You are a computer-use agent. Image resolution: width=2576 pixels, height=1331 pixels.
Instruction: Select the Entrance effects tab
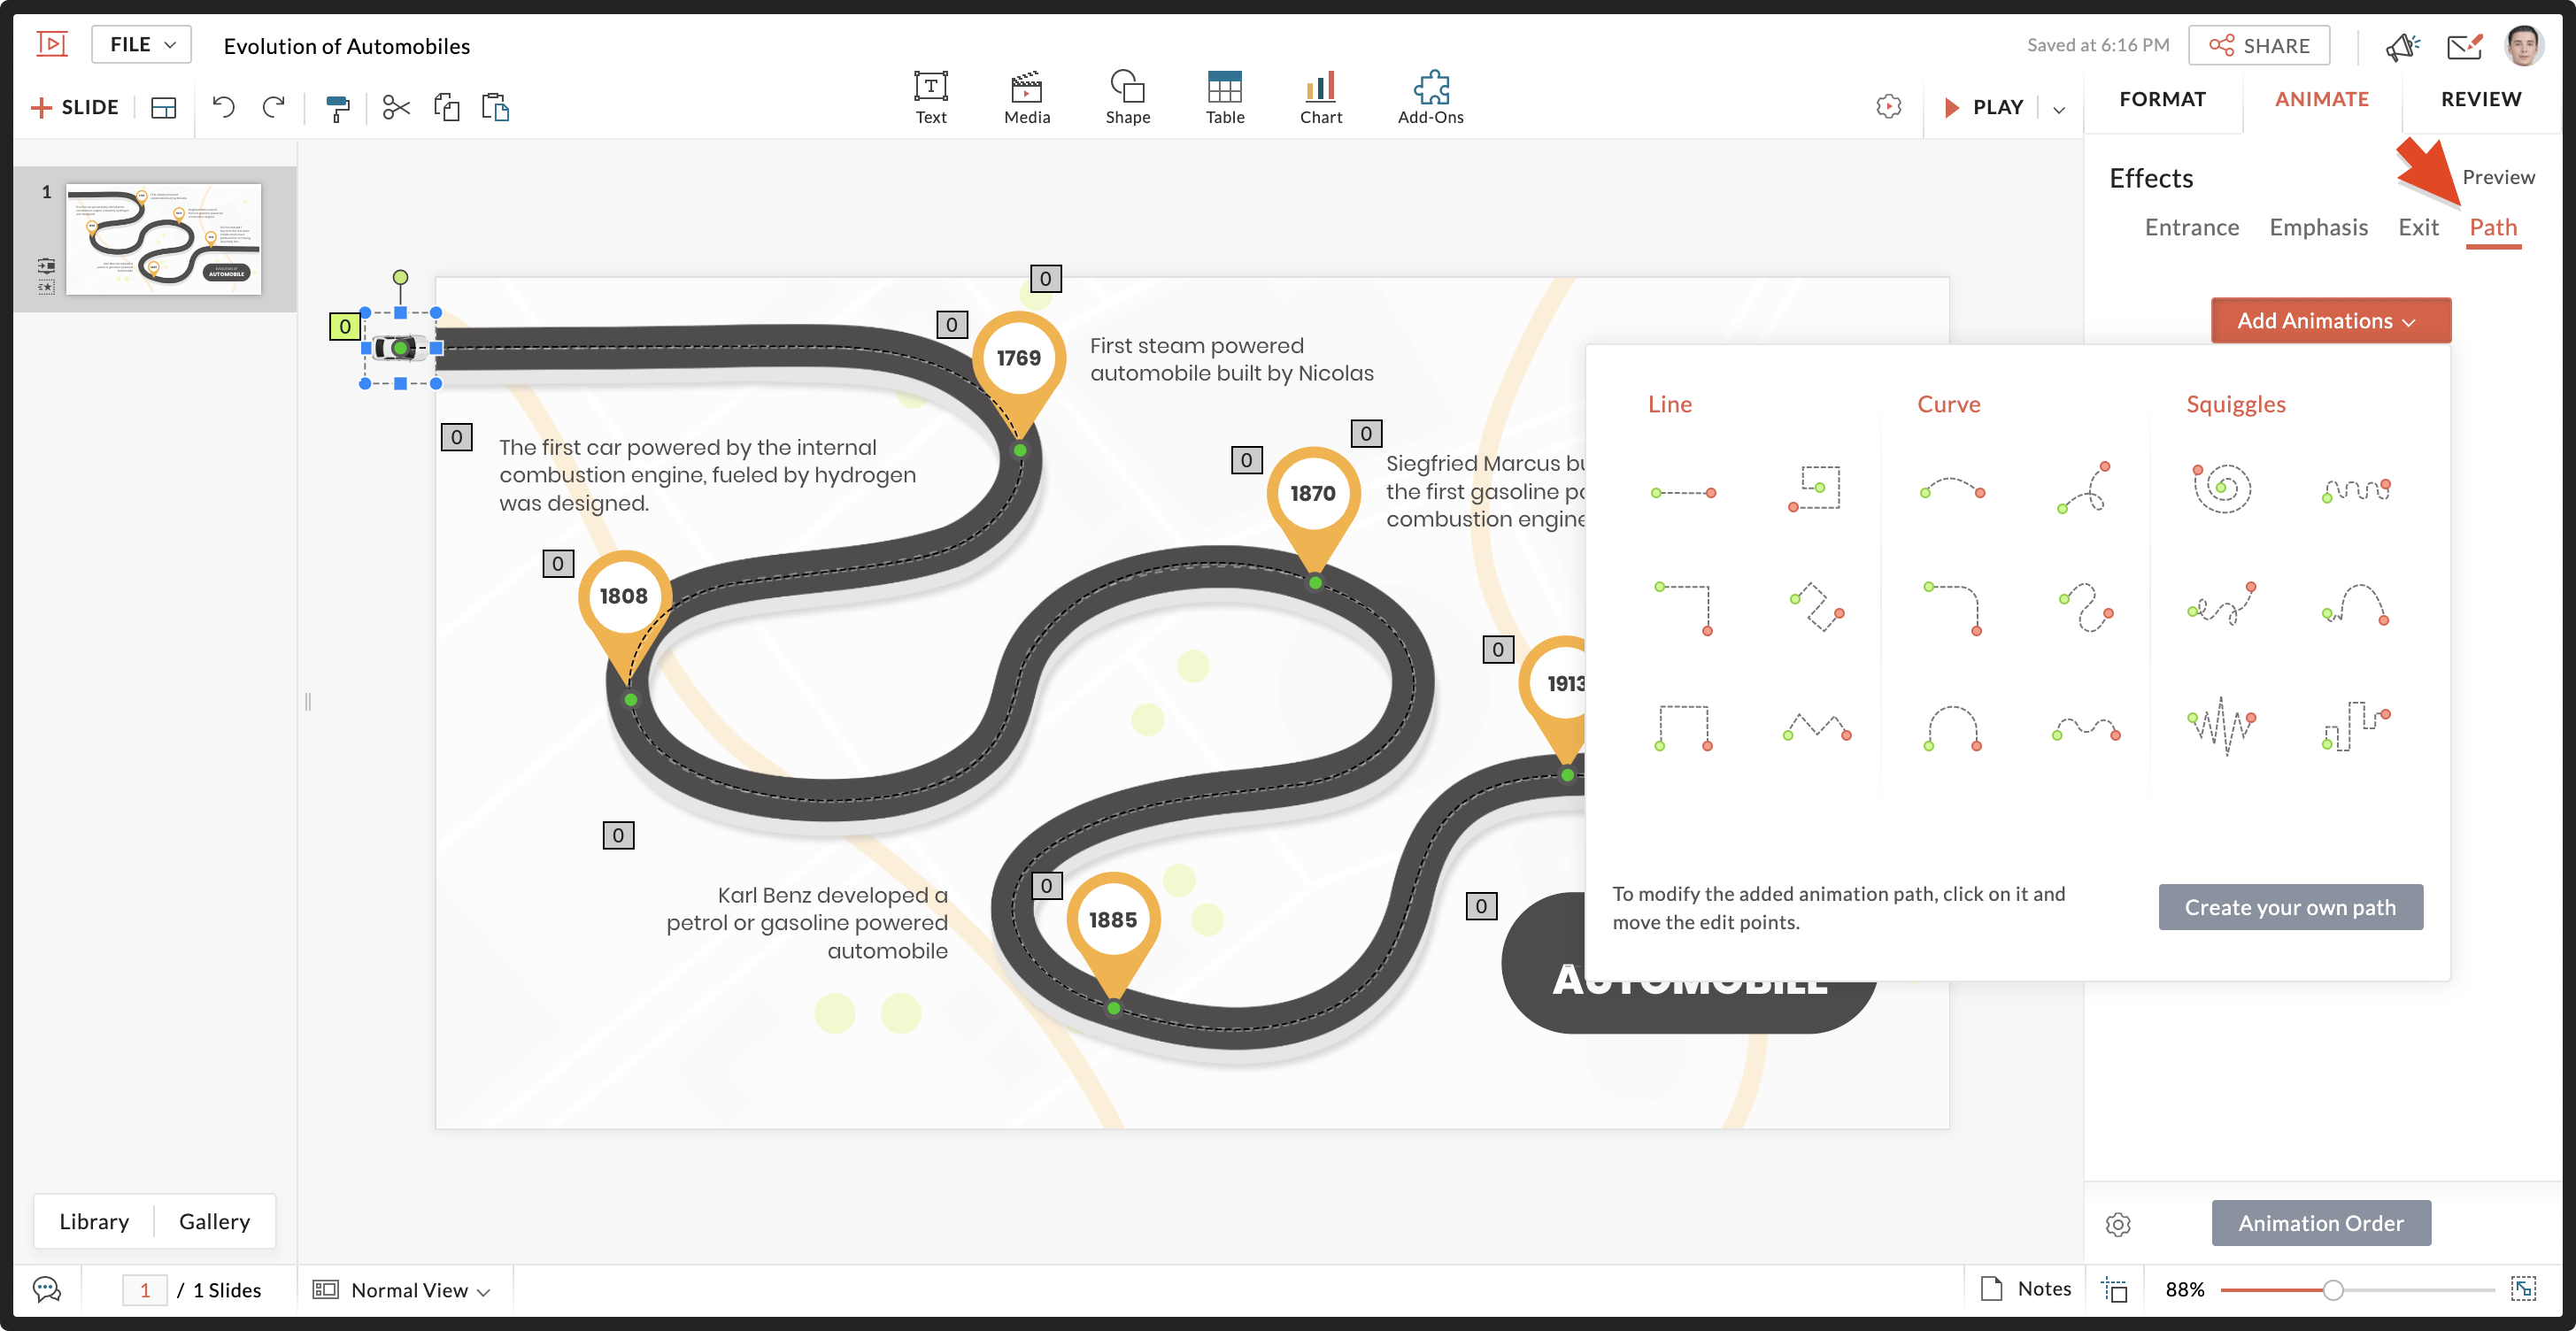click(x=2191, y=227)
